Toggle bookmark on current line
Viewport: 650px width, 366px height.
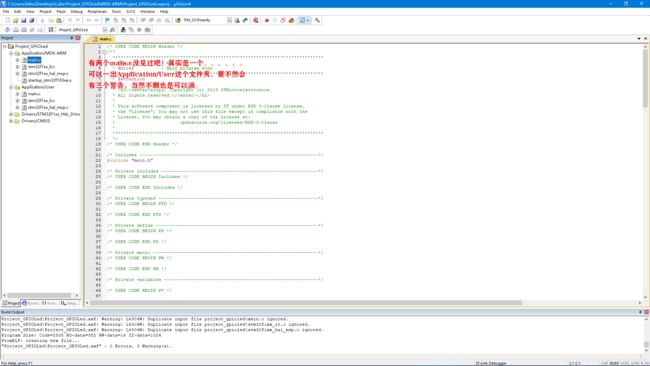coord(107,20)
